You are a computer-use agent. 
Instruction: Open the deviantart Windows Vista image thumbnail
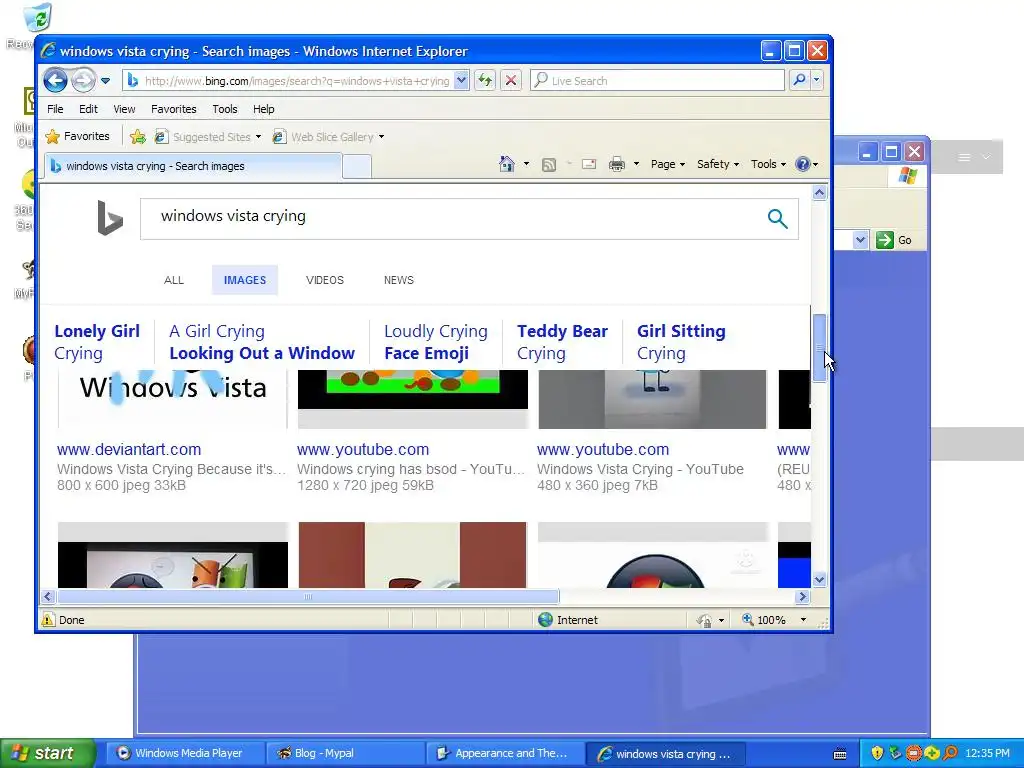pos(172,399)
